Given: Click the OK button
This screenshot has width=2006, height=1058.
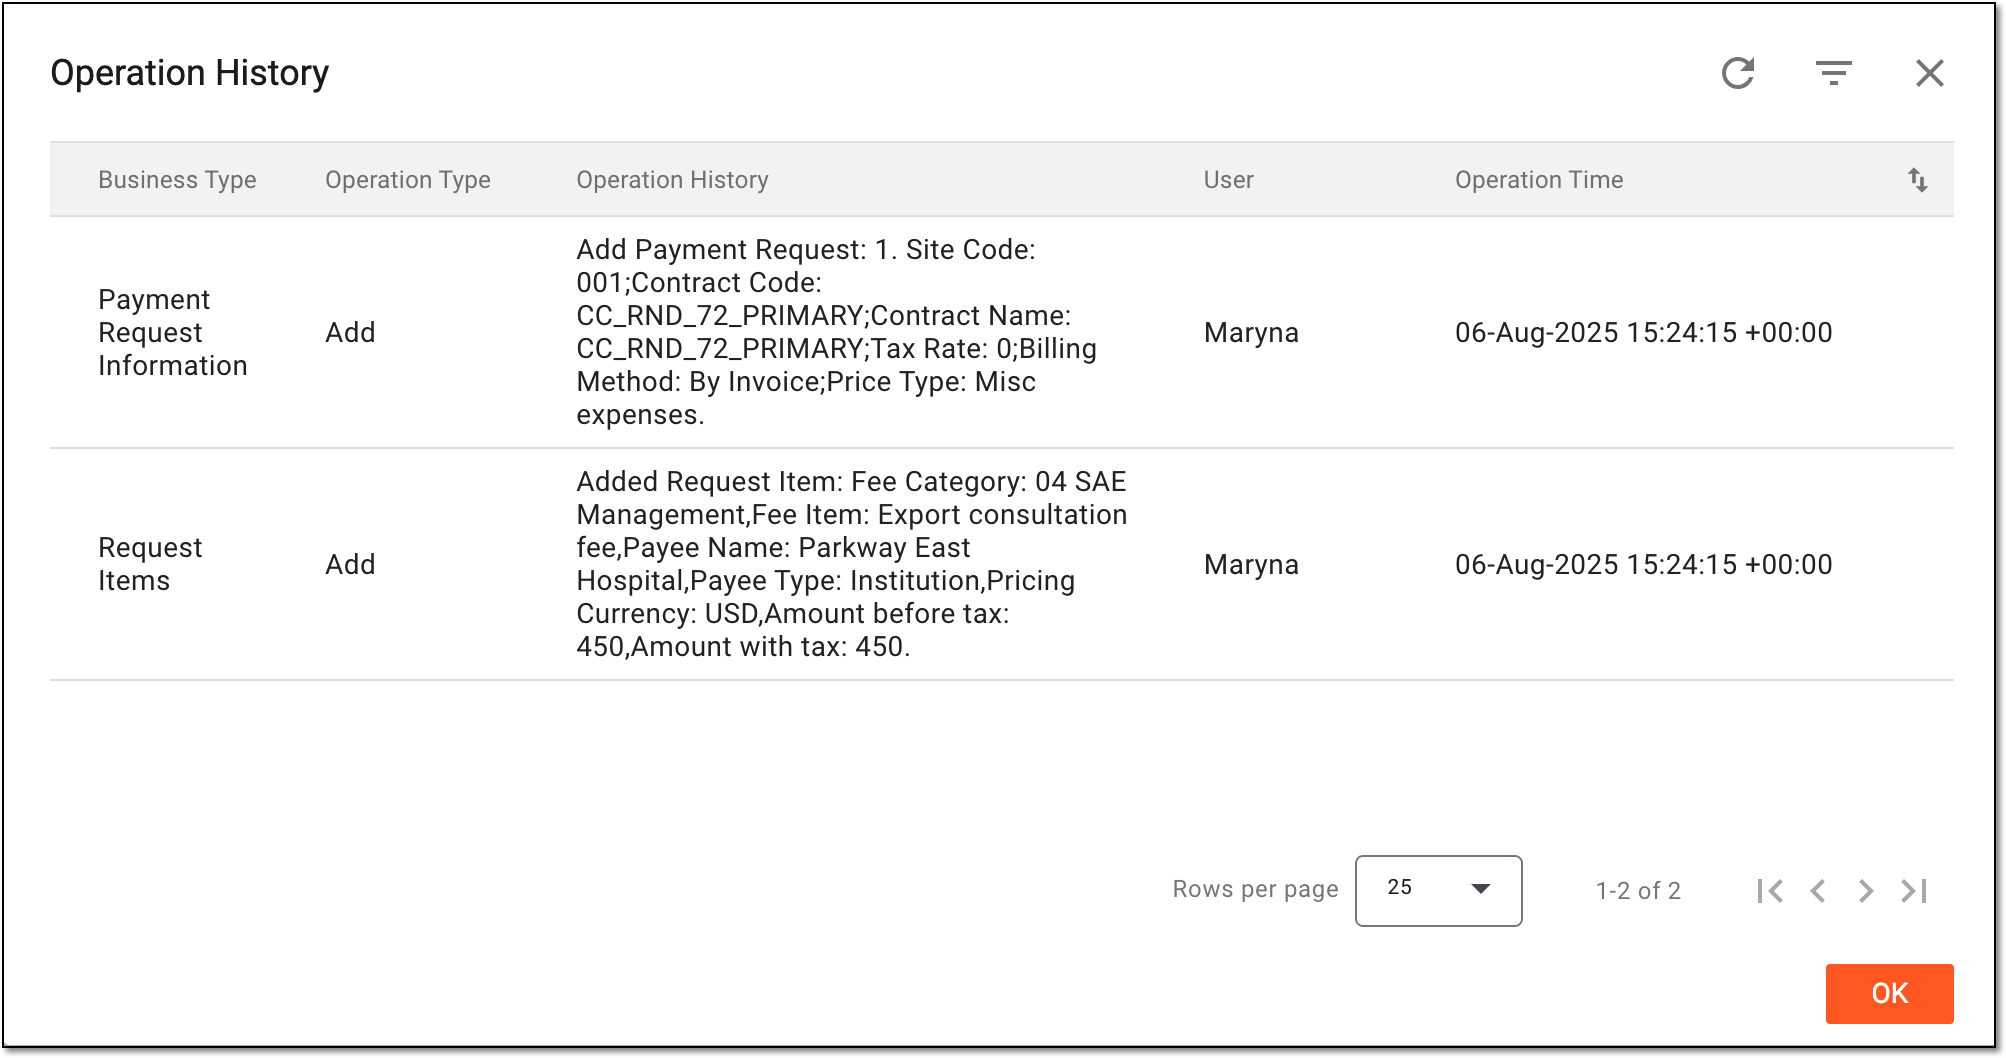Looking at the screenshot, I should (1889, 993).
